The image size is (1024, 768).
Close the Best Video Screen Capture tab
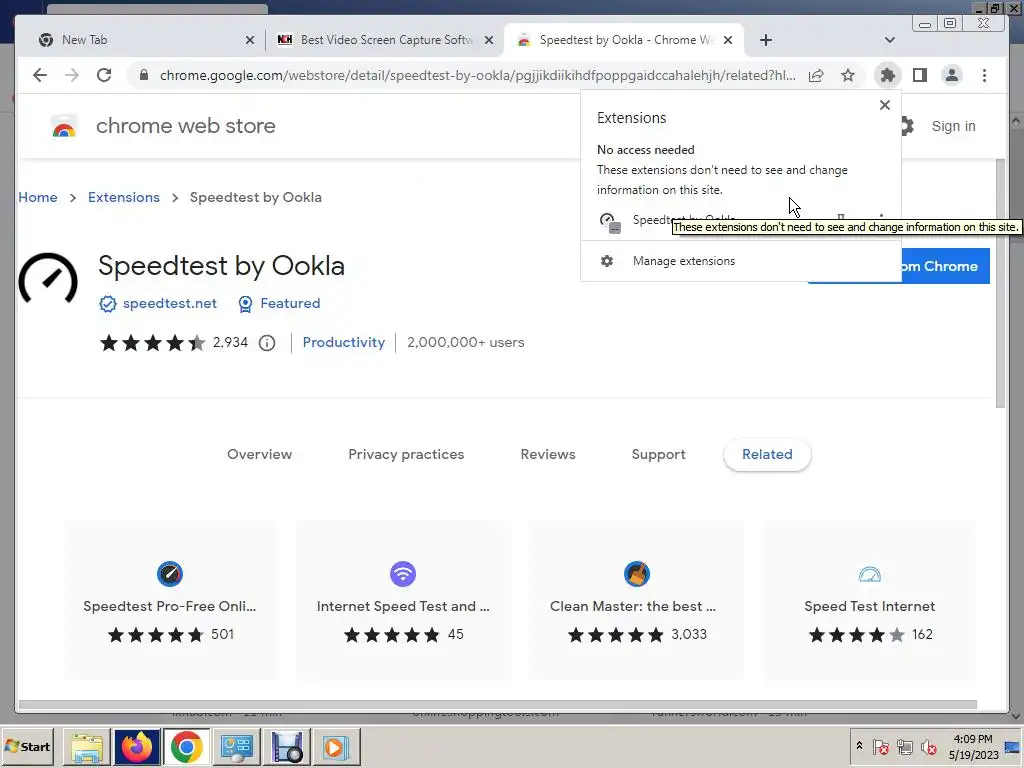pyautogui.click(x=488, y=40)
